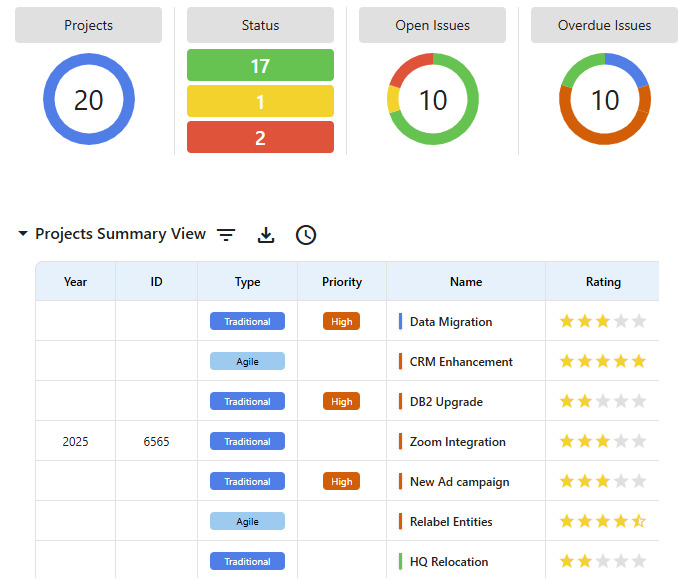Click the Relabel Entities star rating
The width and height of the screenshot is (683, 578).
click(603, 521)
